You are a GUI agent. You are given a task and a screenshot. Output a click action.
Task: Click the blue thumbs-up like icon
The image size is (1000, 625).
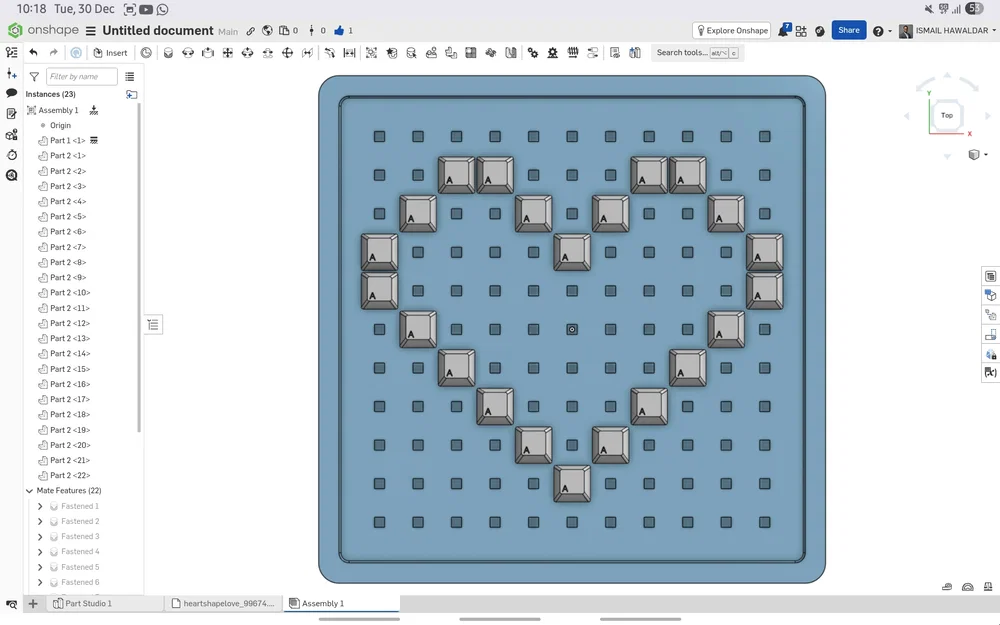(x=339, y=31)
